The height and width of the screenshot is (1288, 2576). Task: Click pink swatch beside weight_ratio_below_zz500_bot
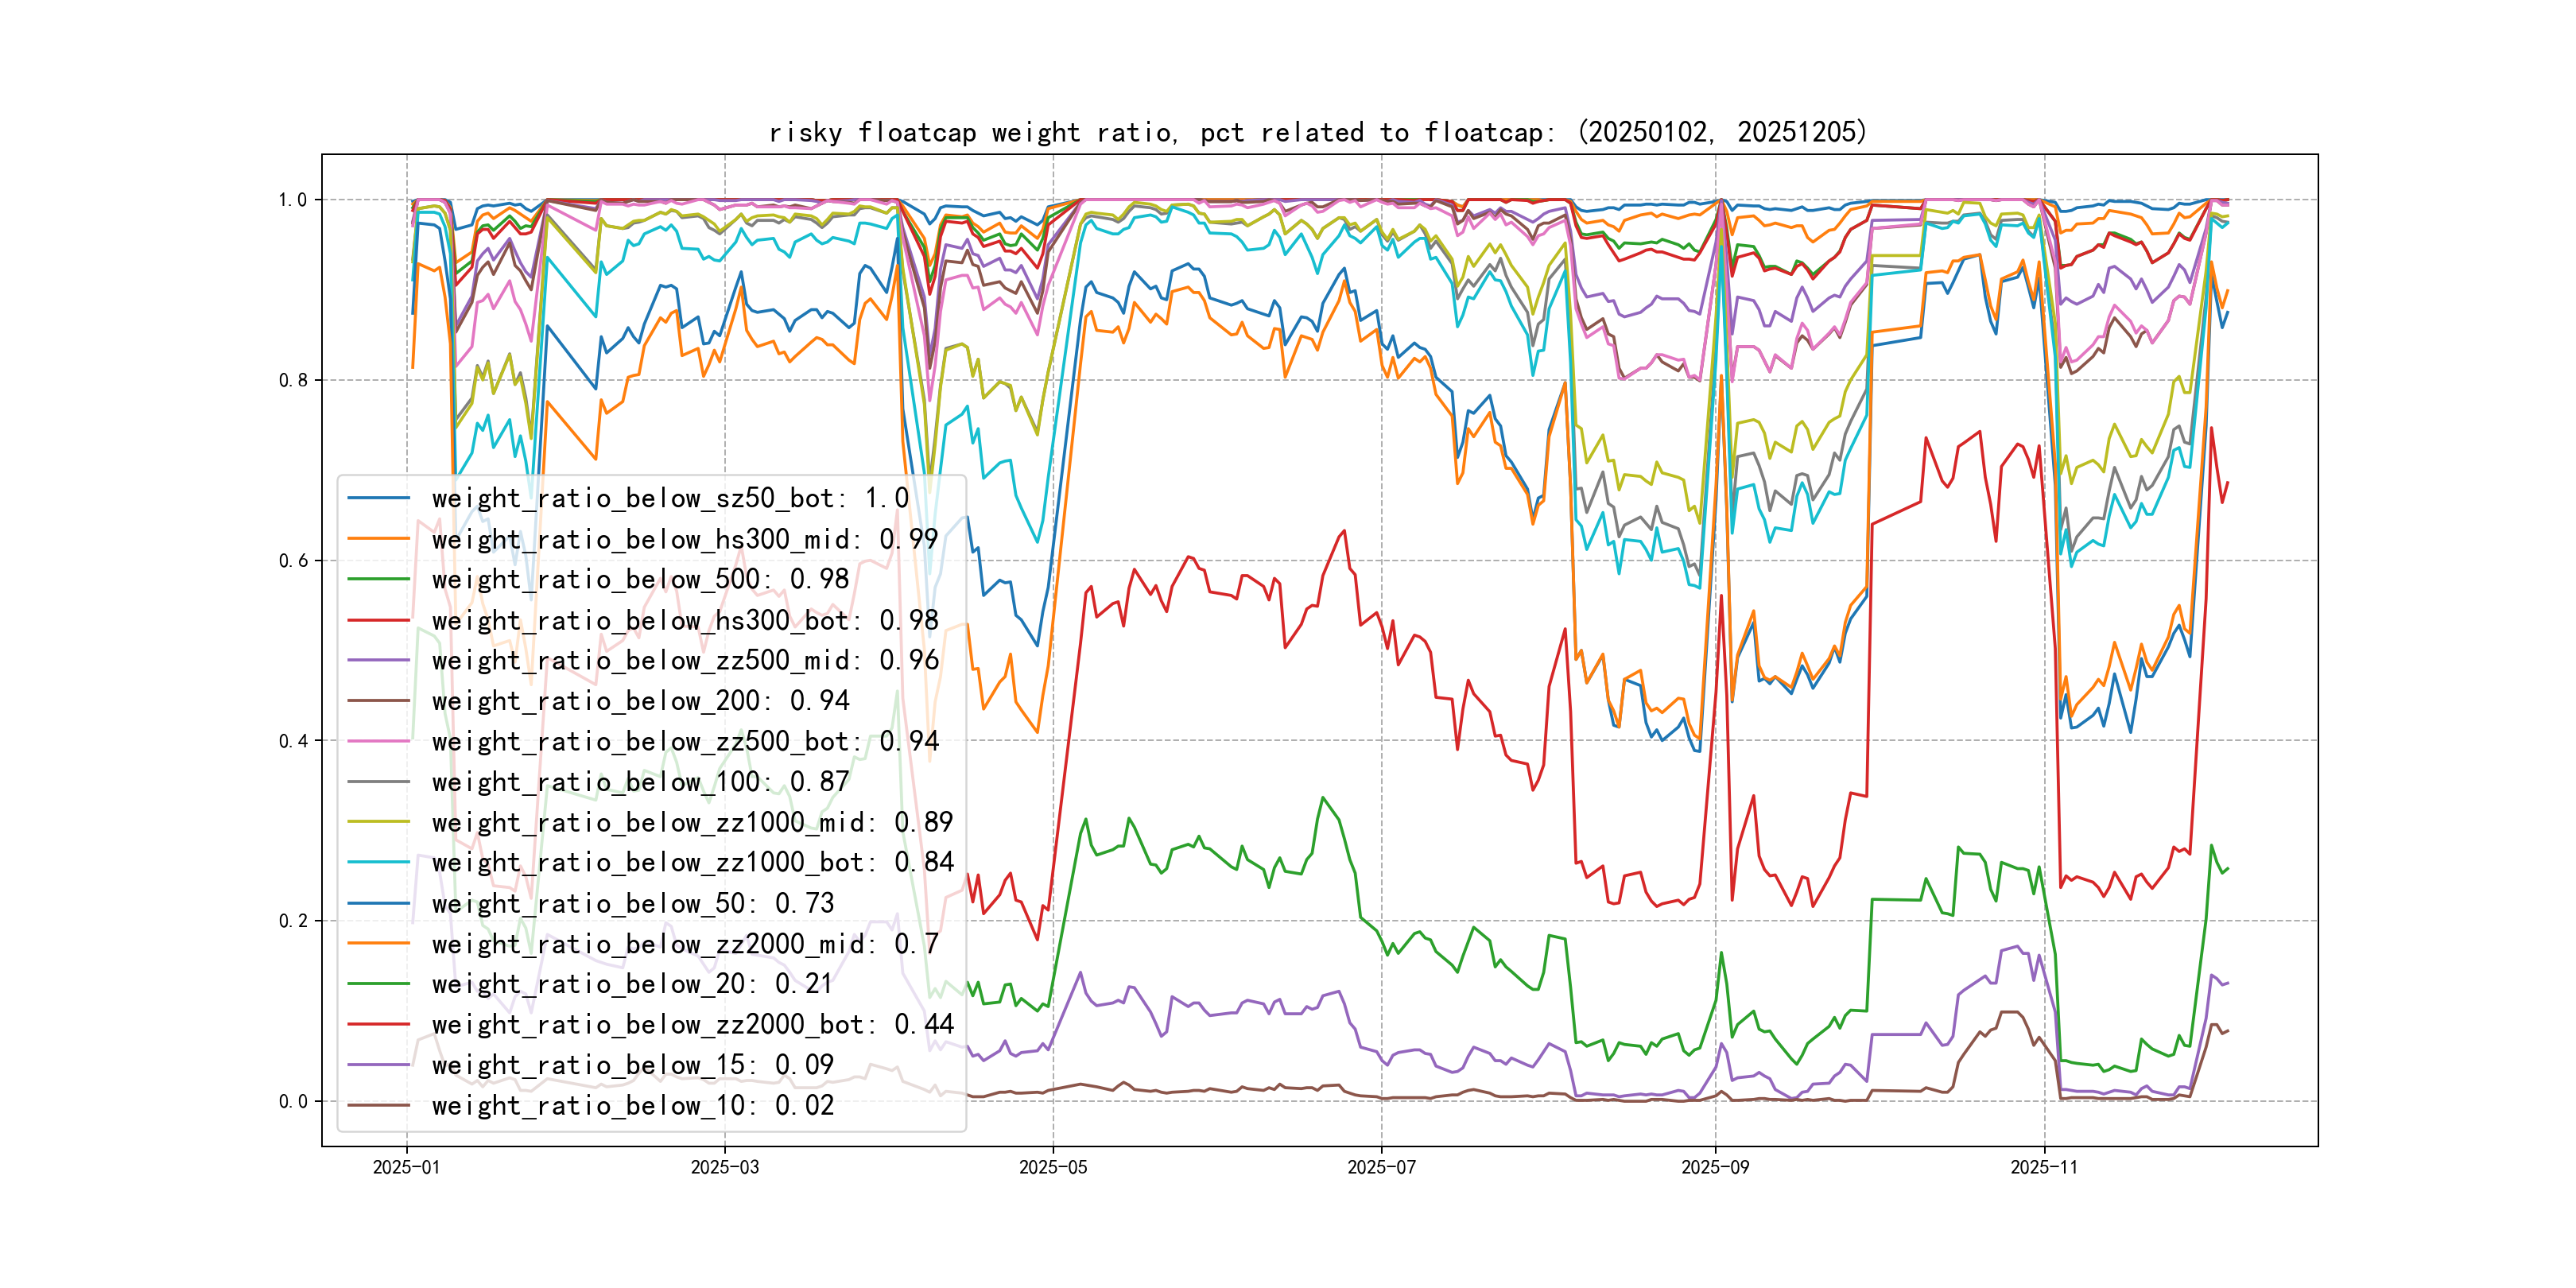pos(378,741)
